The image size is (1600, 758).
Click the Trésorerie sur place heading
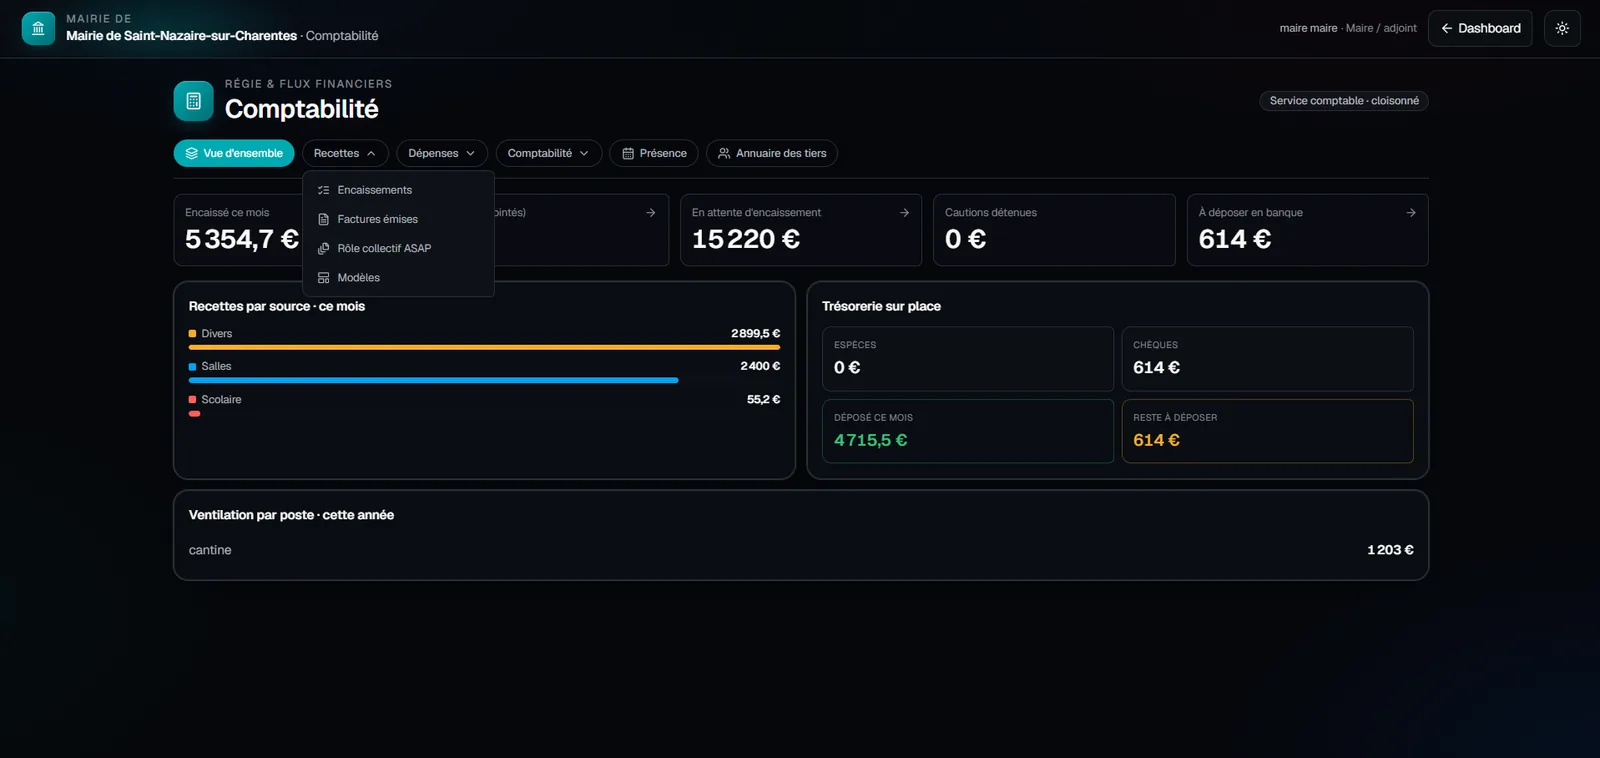coord(881,306)
